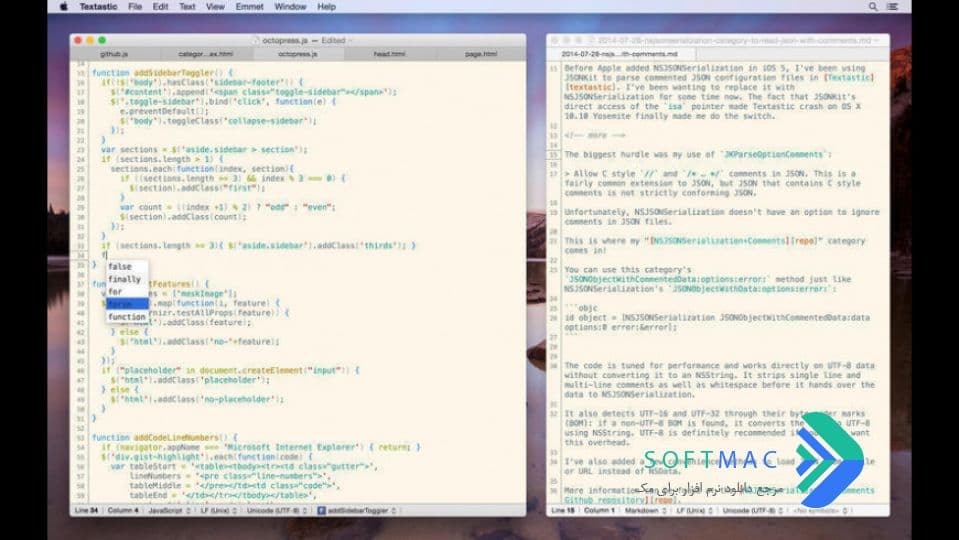
Task: Open Unicode (UTF-8) encoding dropdown in octopress.js window
Action: 276,510
